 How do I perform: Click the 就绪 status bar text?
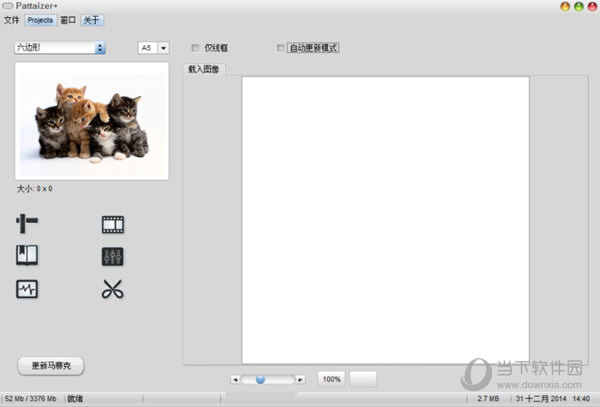coord(75,399)
